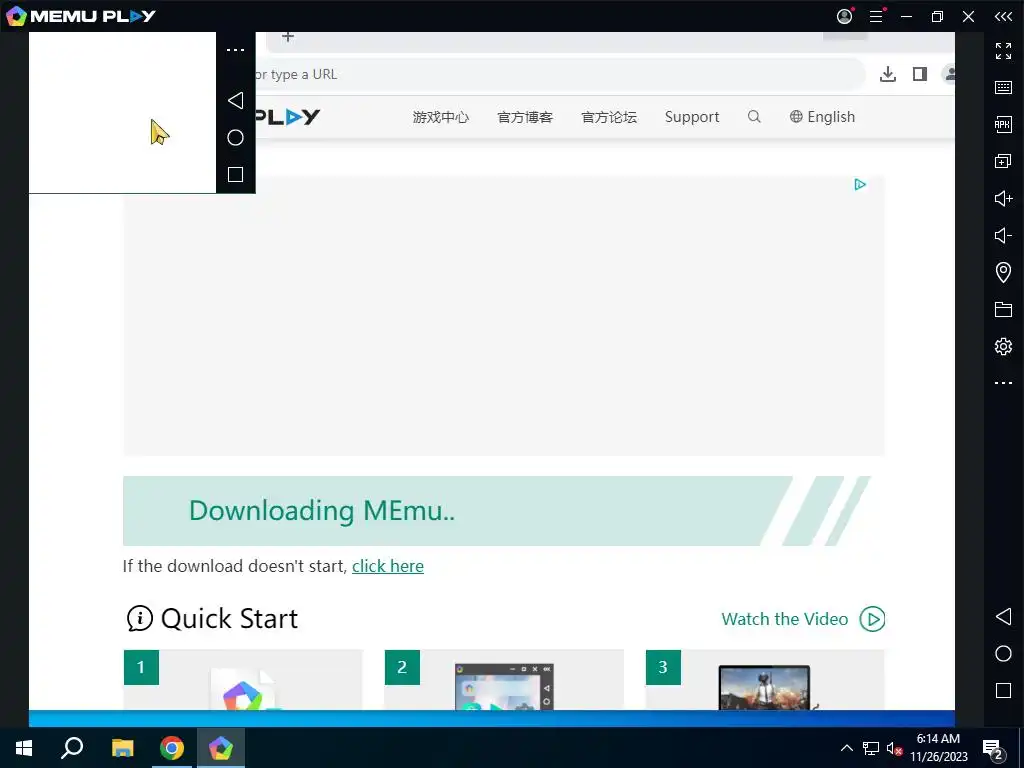Click Quick Start step 3 thumbnail
The width and height of the screenshot is (1024, 768).
765,680
